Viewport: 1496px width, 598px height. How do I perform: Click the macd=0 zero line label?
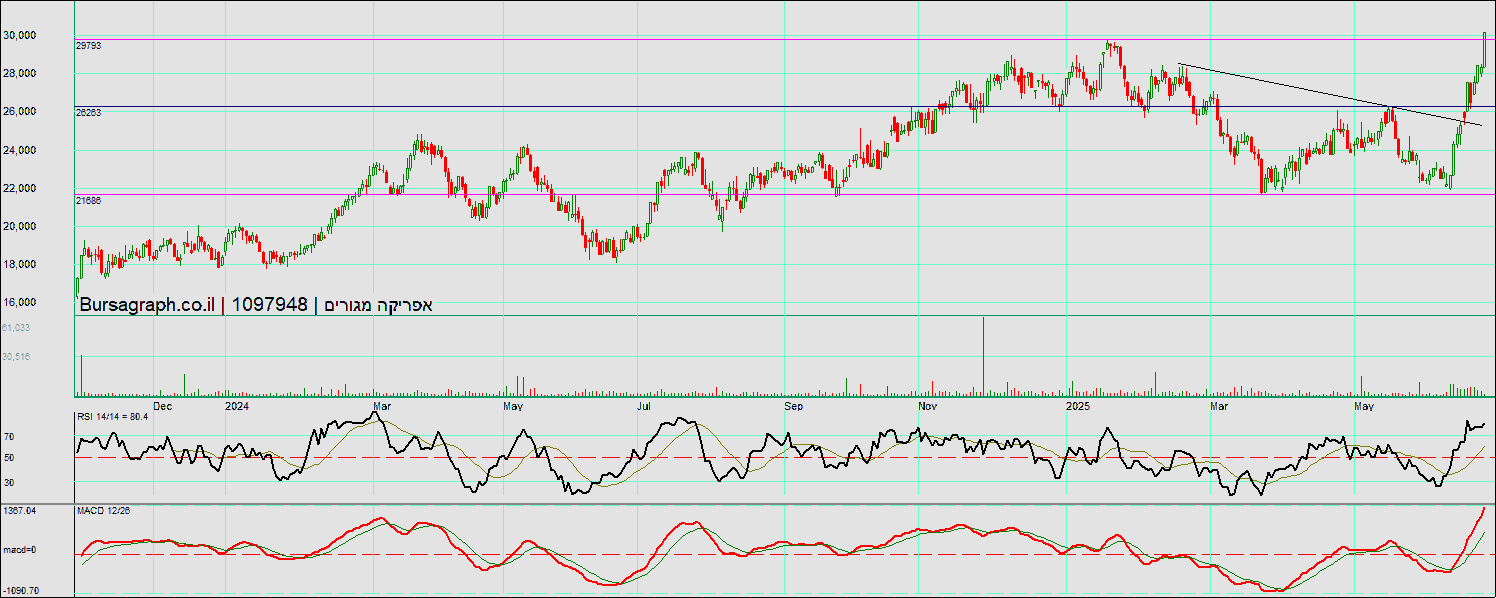[x=18, y=550]
